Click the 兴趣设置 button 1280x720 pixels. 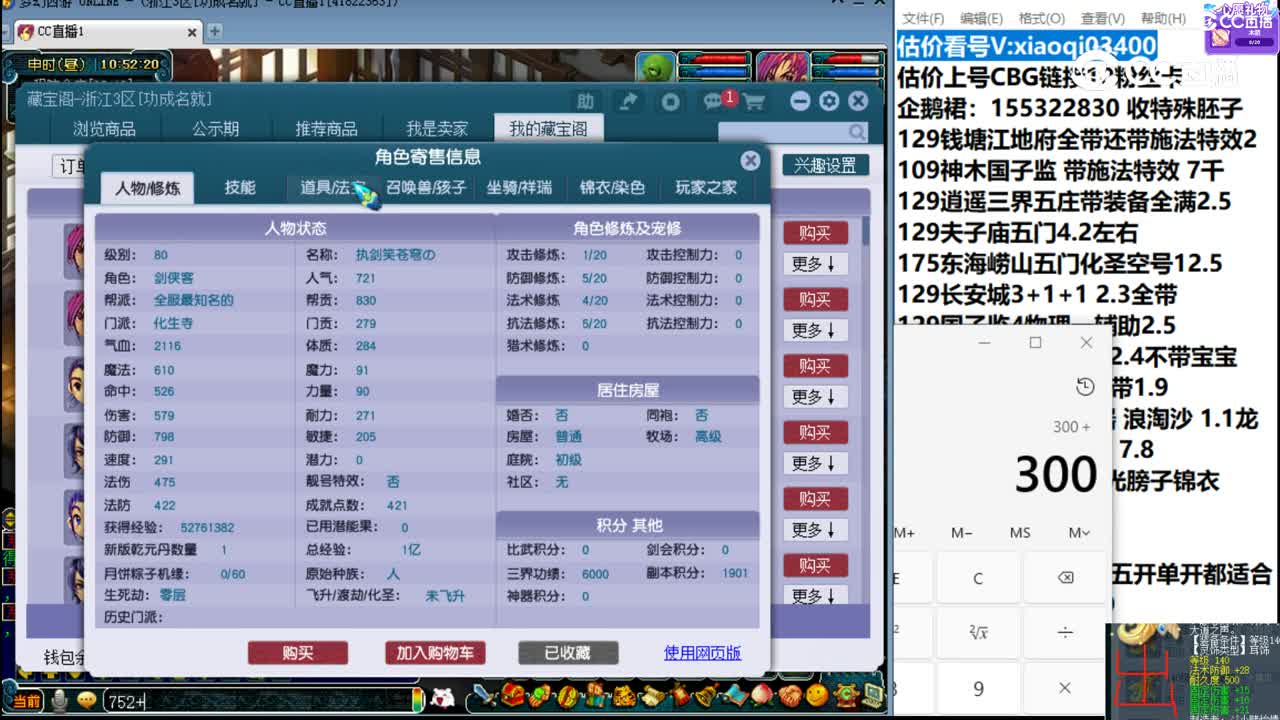825,165
